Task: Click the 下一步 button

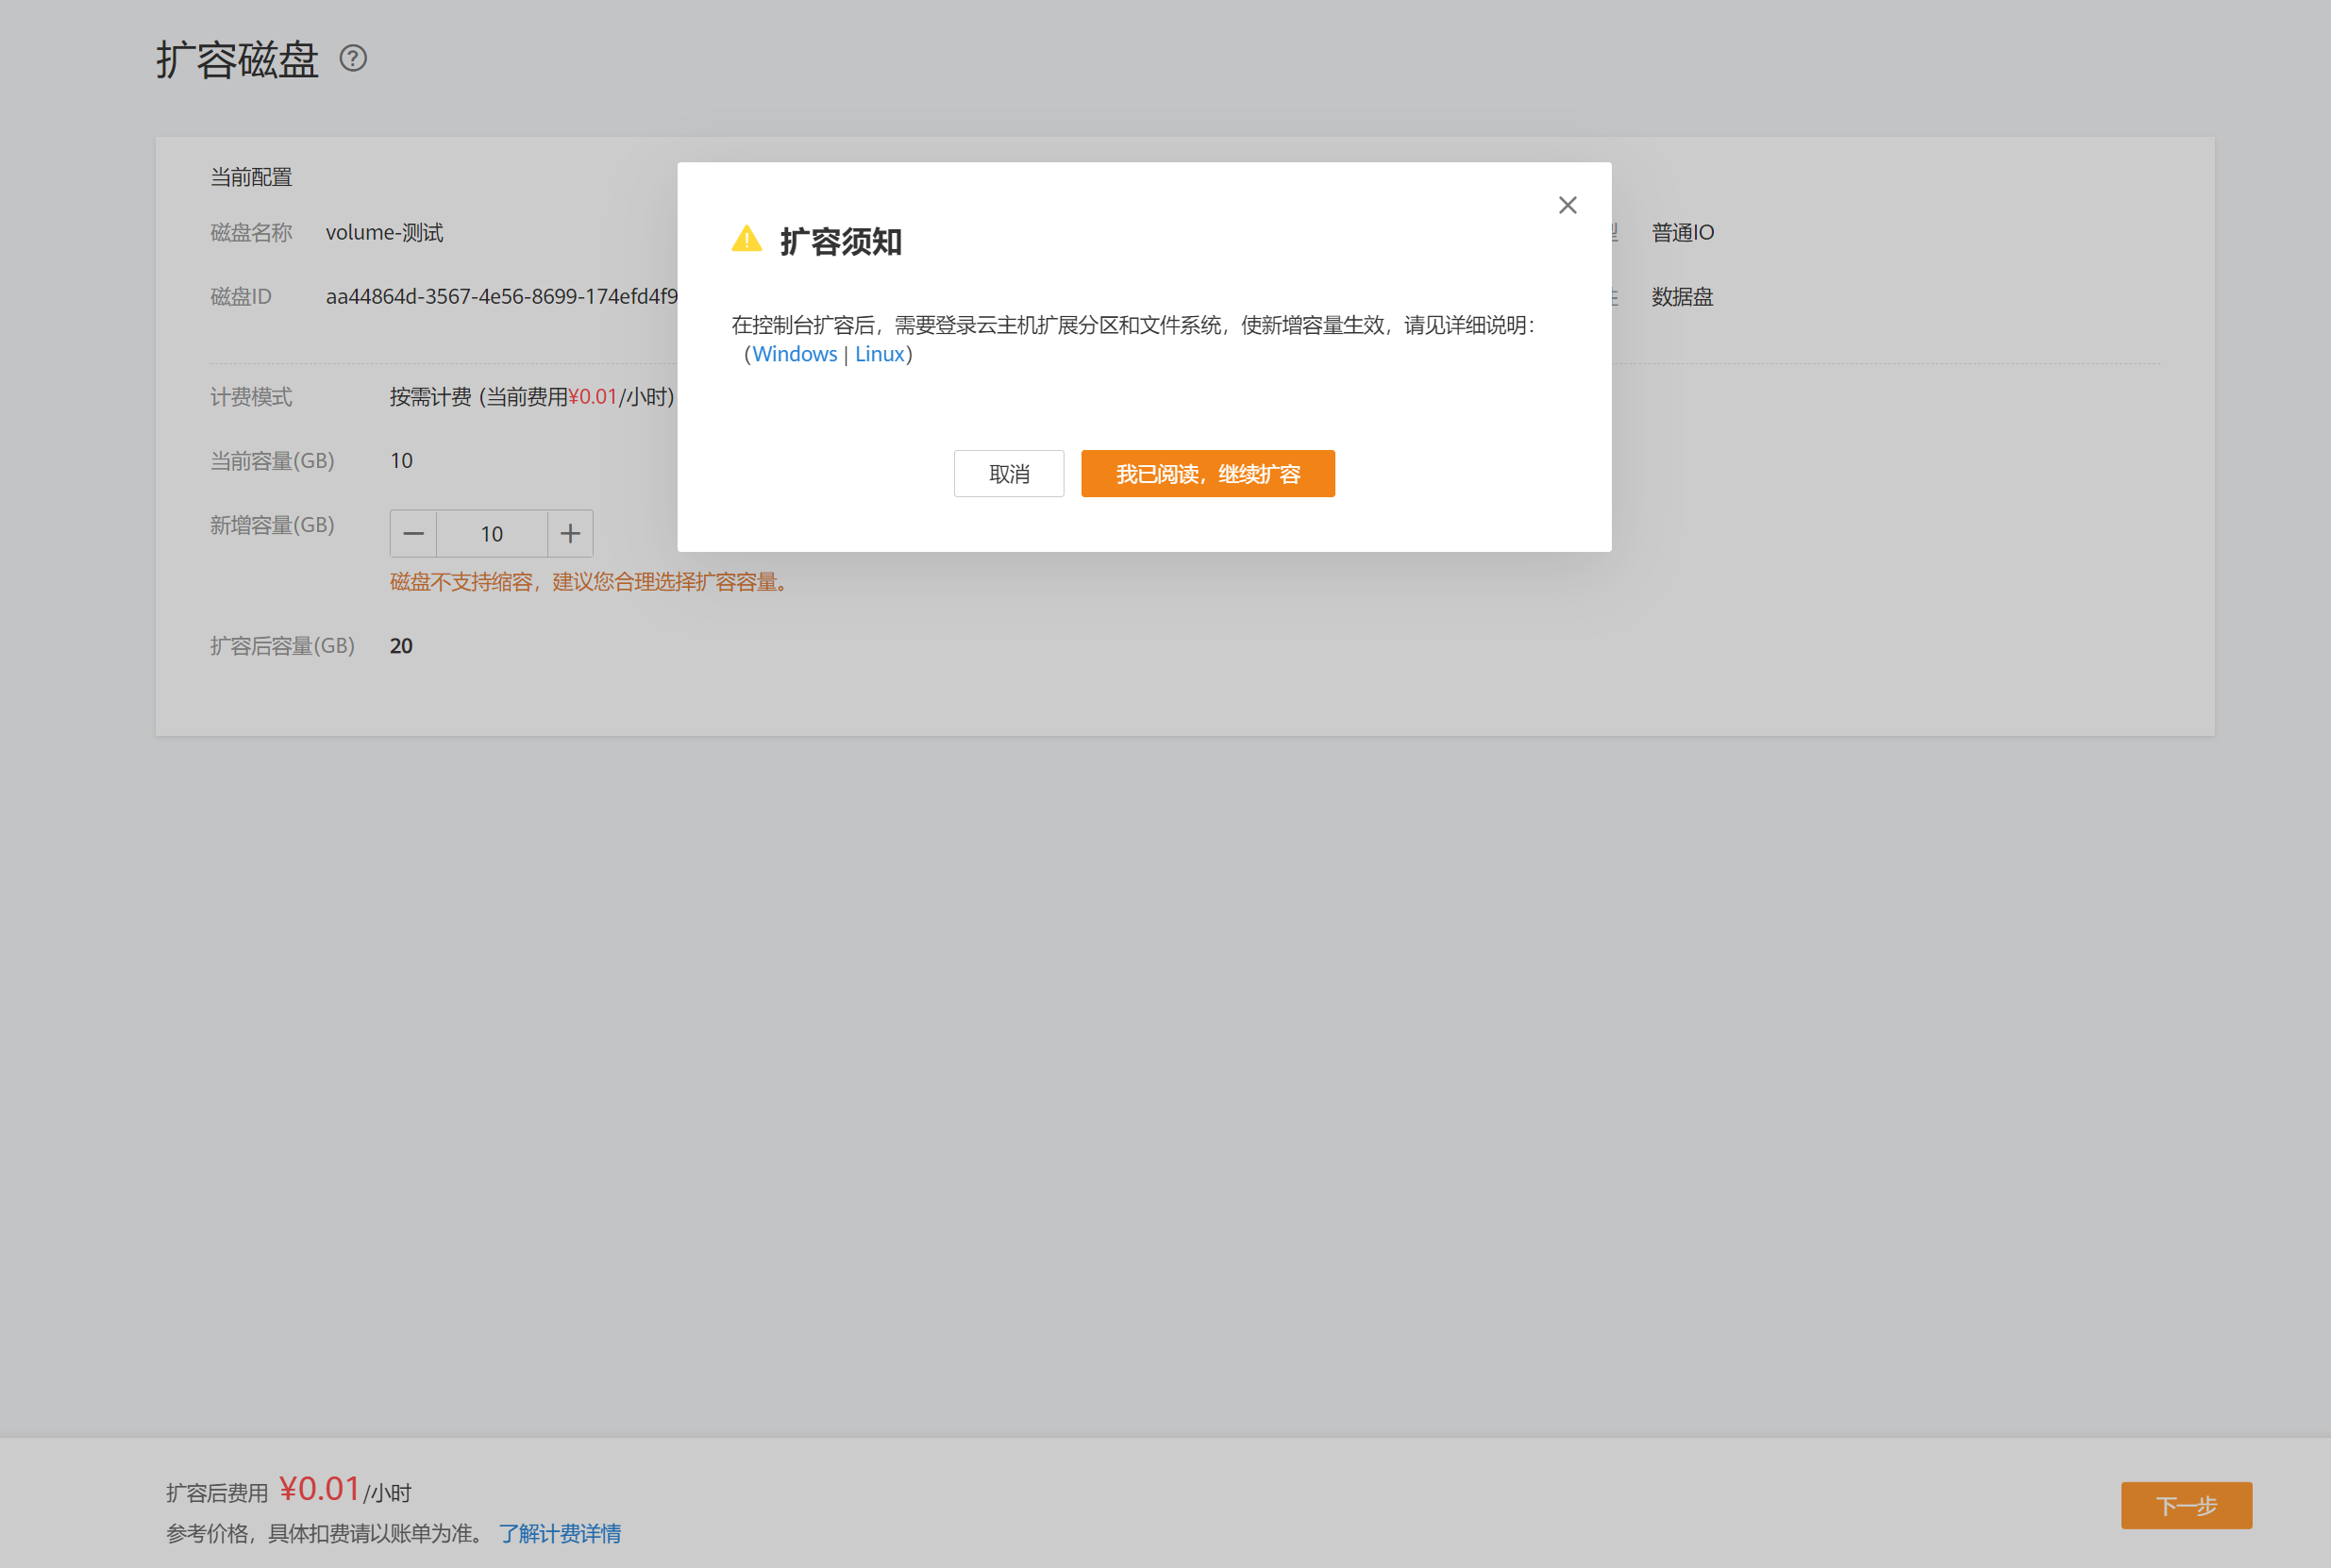Action: pos(2185,1505)
